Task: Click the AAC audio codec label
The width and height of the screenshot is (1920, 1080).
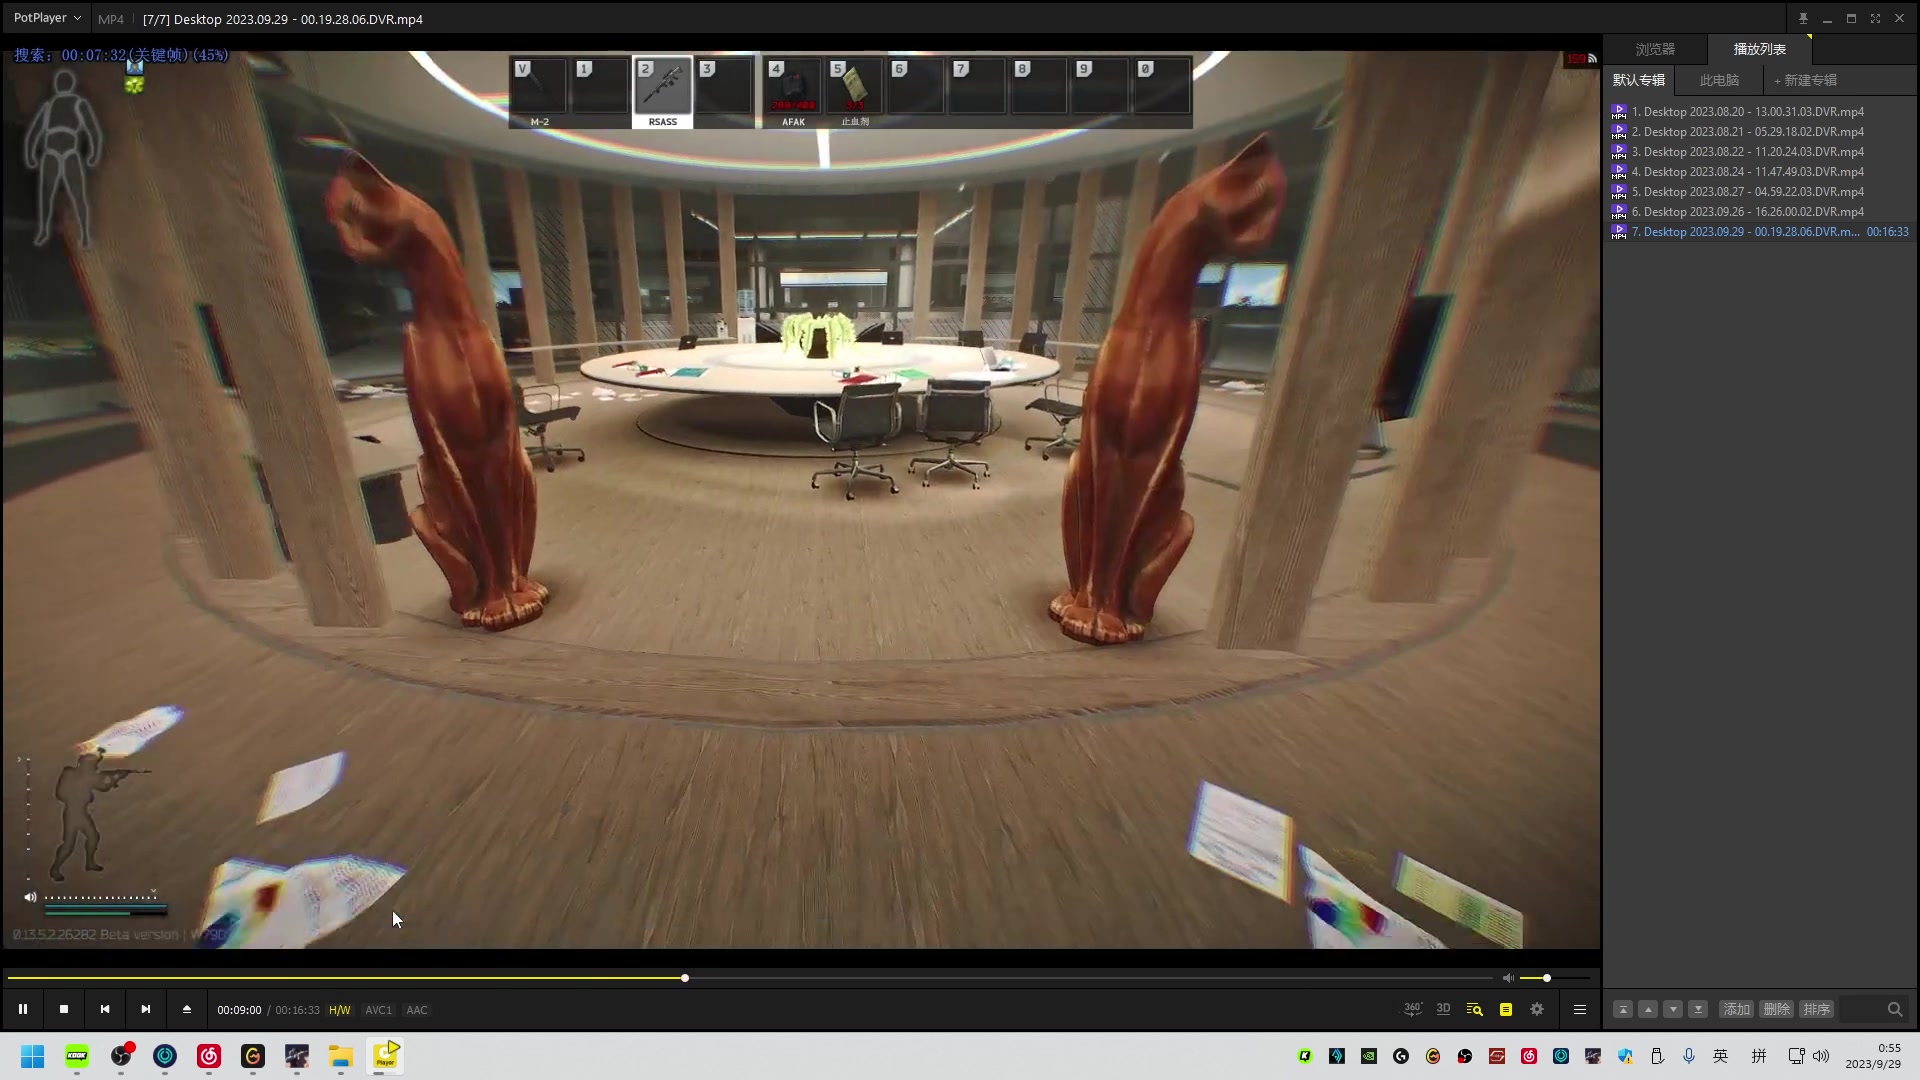Action: coord(417,1010)
